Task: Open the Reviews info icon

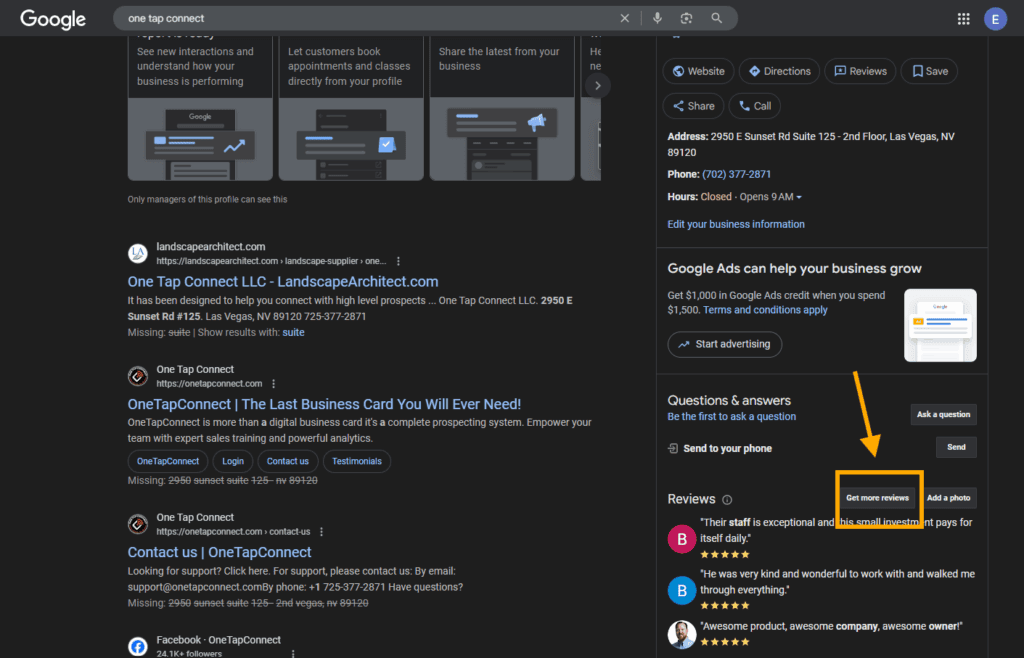Action: pyautogui.click(x=727, y=500)
